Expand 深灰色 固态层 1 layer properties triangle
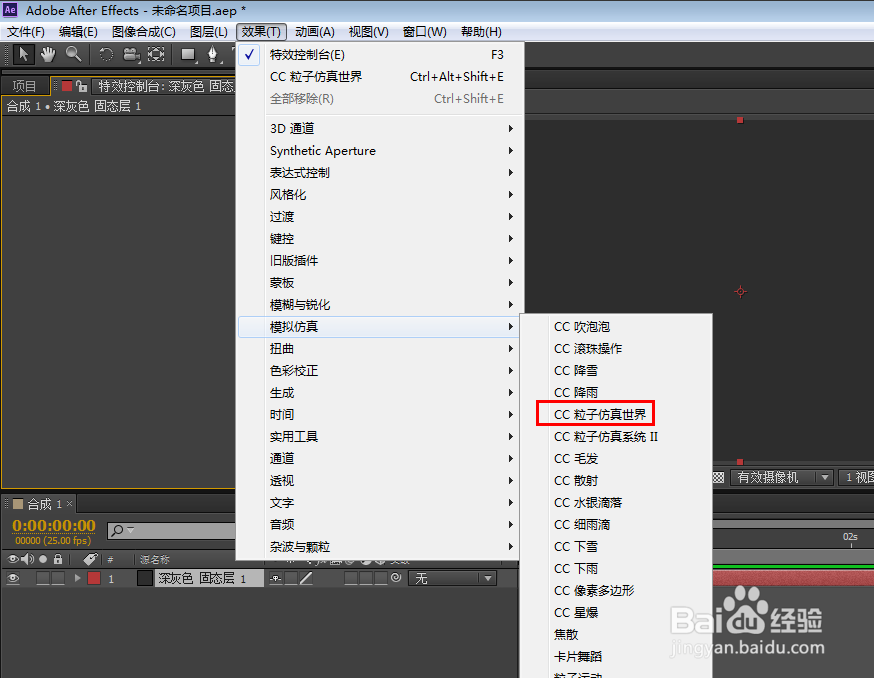Viewport: 874px width, 678px height. (x=77, y=578)
